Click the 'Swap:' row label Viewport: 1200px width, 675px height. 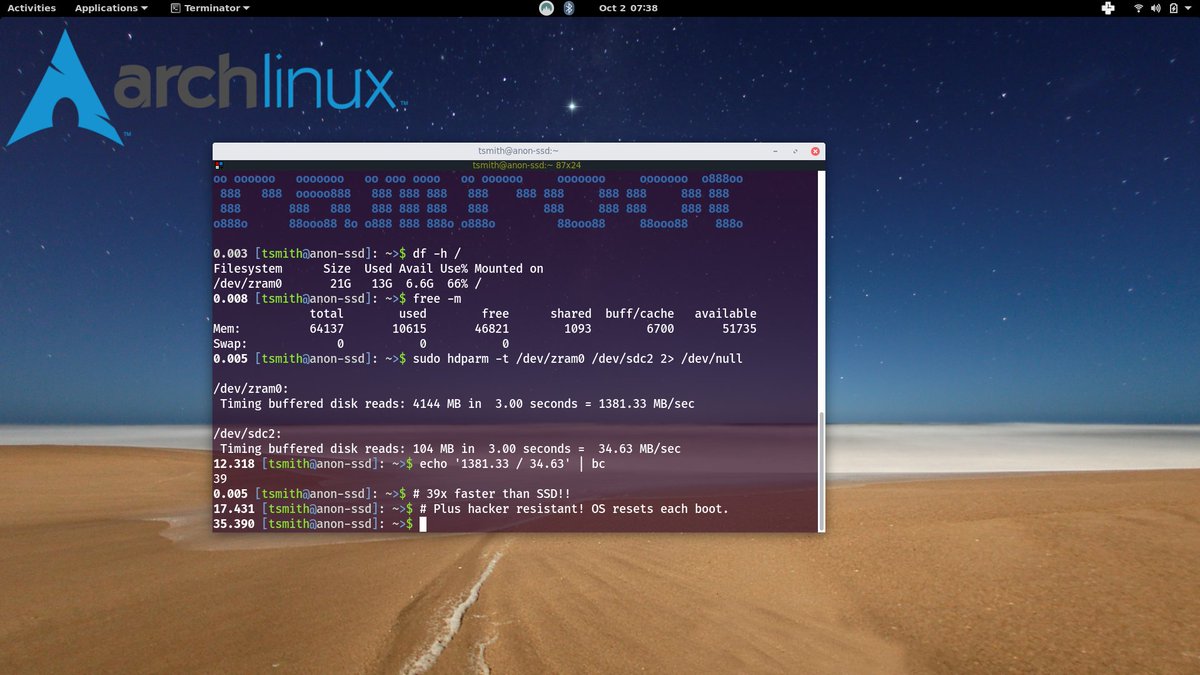(x=231, y=343)
